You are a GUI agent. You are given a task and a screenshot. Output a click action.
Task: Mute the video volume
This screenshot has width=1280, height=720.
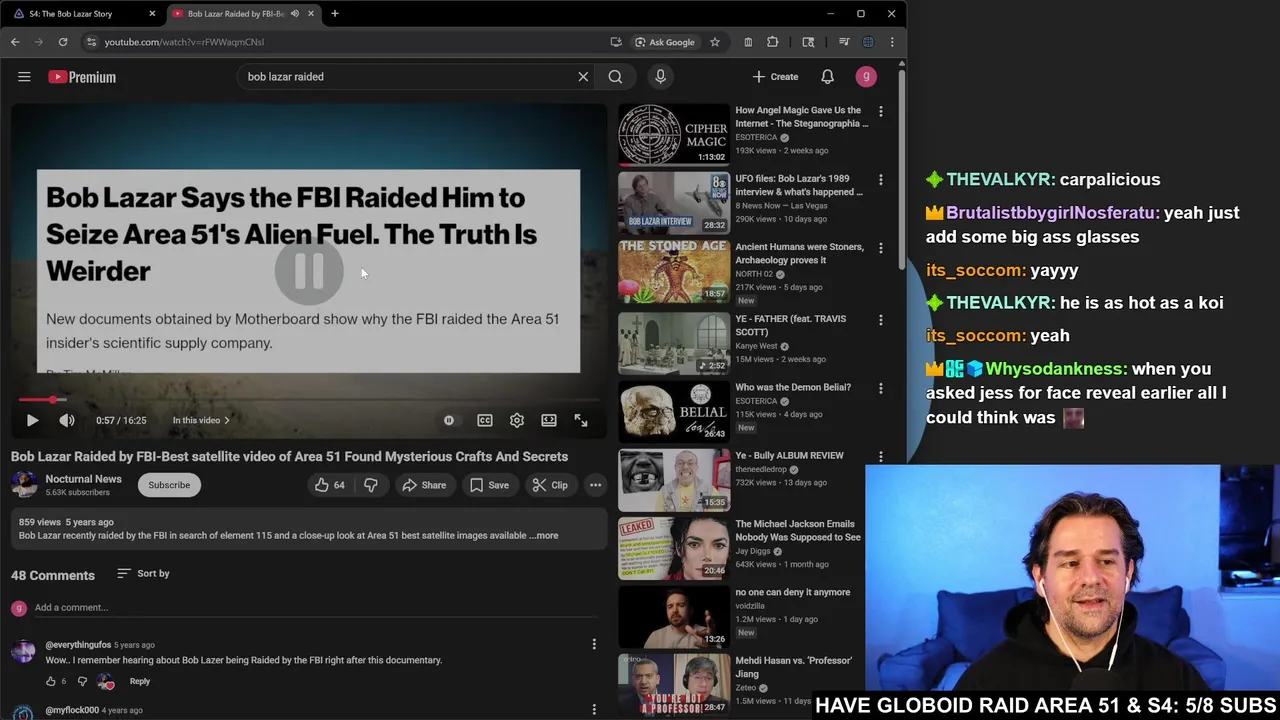[x=67, y=421]
